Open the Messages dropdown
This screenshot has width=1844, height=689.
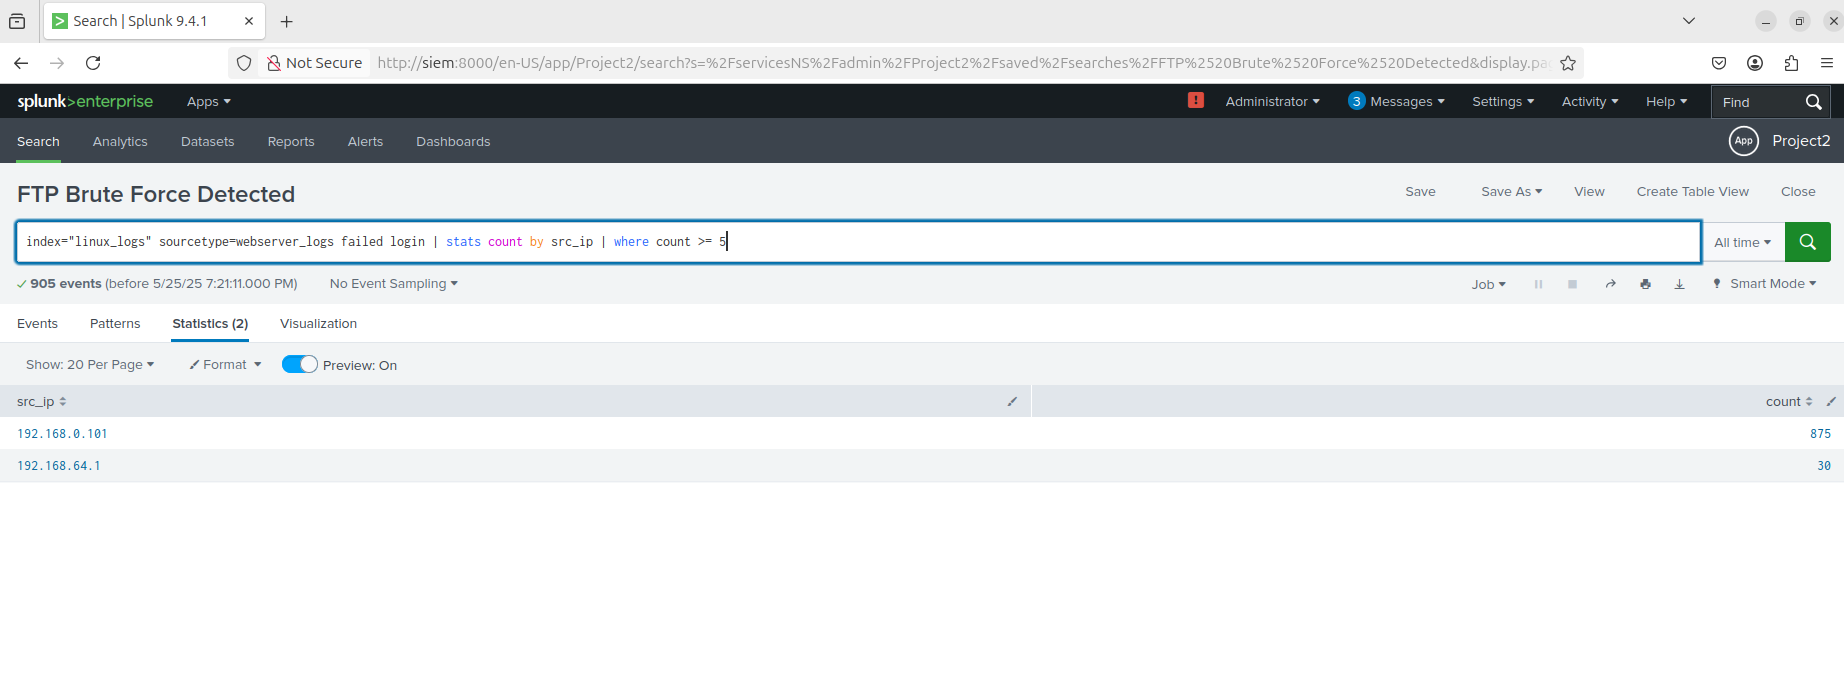click(1396, 102)
